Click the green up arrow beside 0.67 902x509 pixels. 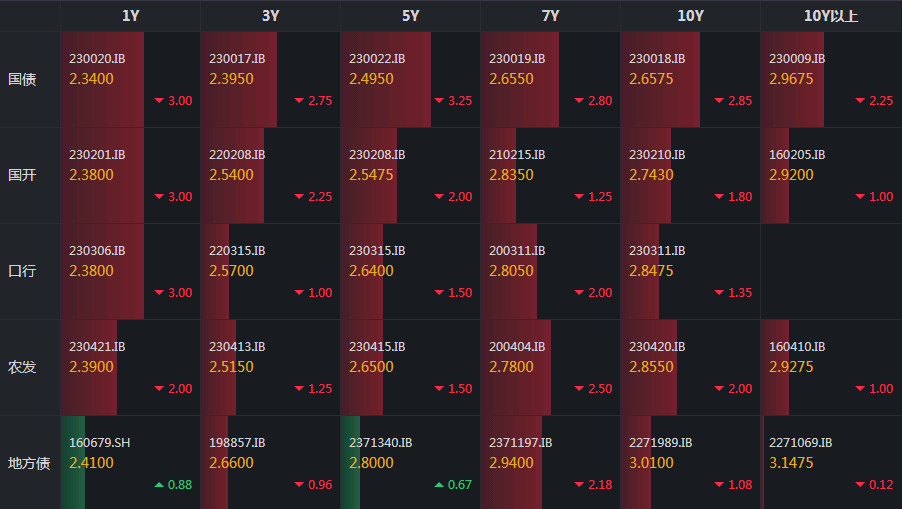coord(439,485)
